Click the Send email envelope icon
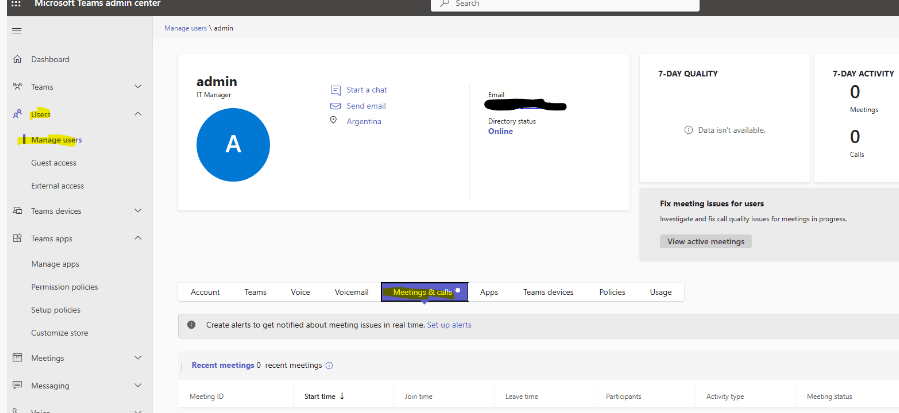899x413 pixels. 335,106
